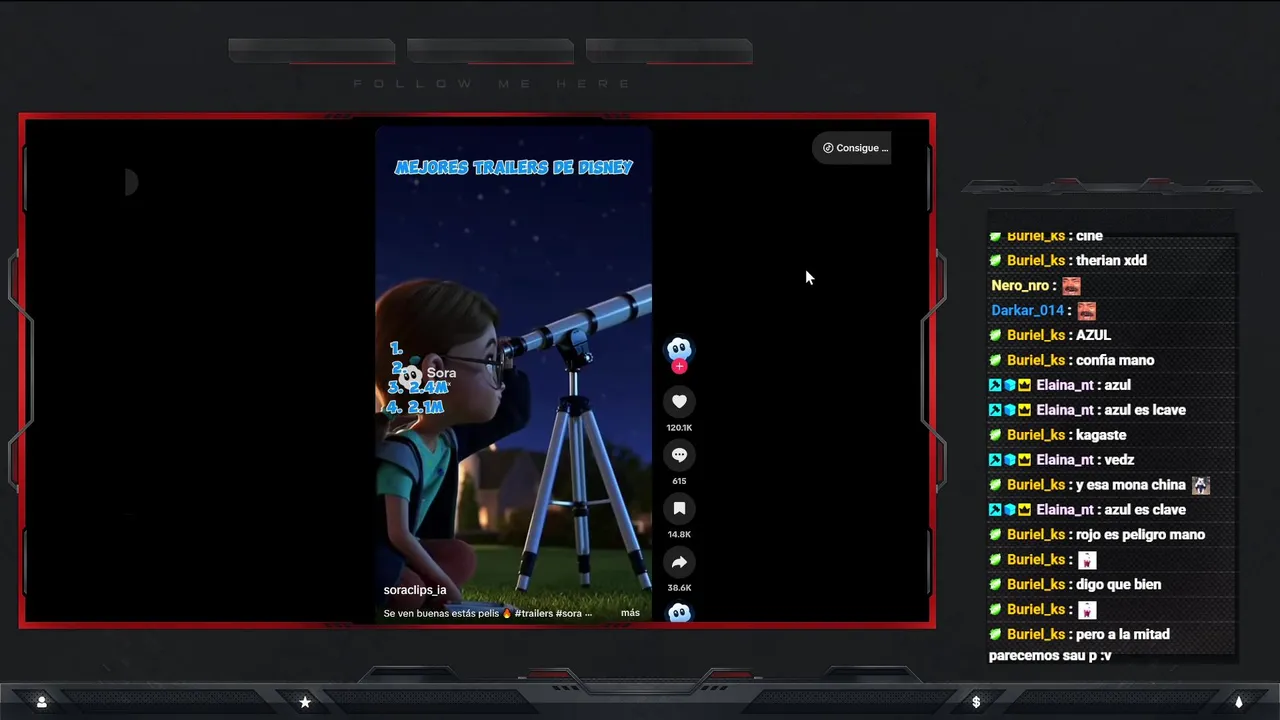Click the saved count '14.8K'
The image size is (1280, 720).
[x=679, y=535]
